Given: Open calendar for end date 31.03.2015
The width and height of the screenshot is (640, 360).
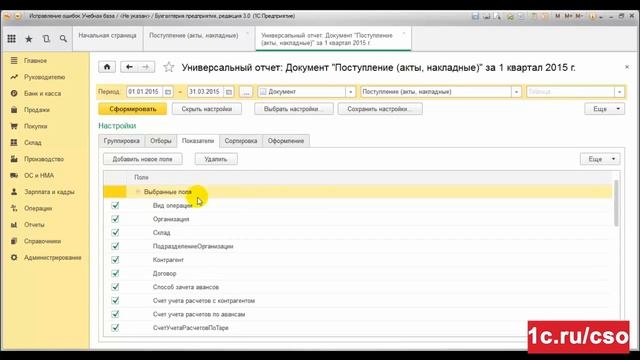Looking at the screenshot, I should tap(229, 92).
